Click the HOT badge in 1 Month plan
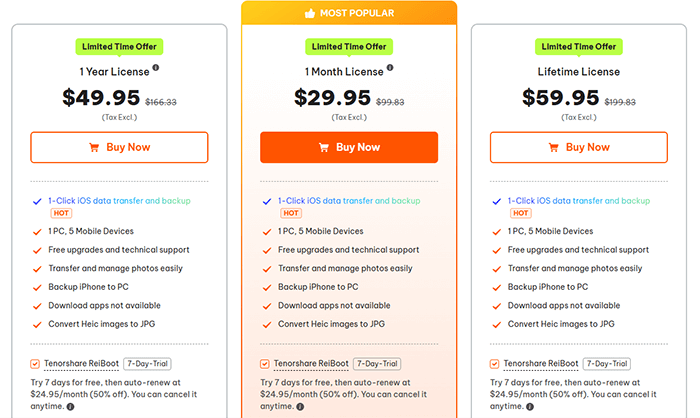Screen dimensions: 700x418 (291, 213)
